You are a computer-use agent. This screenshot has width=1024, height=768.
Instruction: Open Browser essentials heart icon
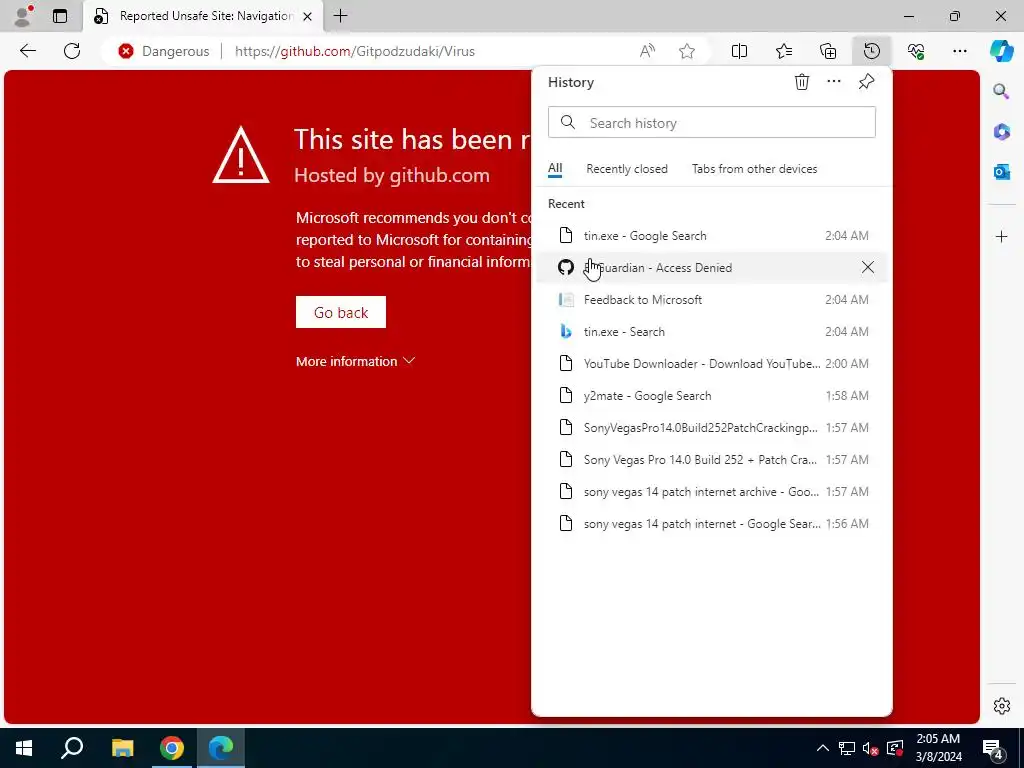click(x=916, y=51)
